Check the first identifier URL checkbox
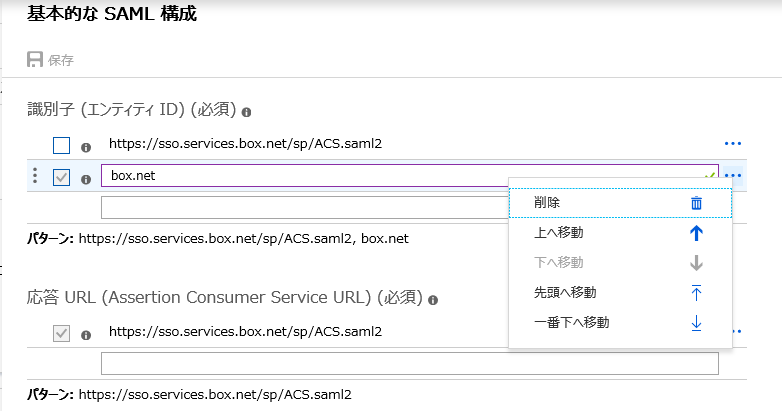Viewport: 782px width, 411px height. coord(61,145)
